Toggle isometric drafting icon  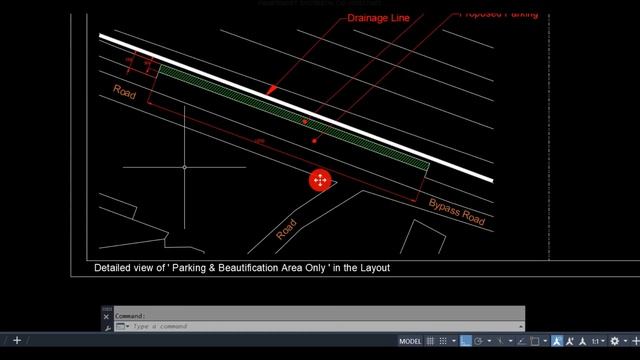coord(500,341)
